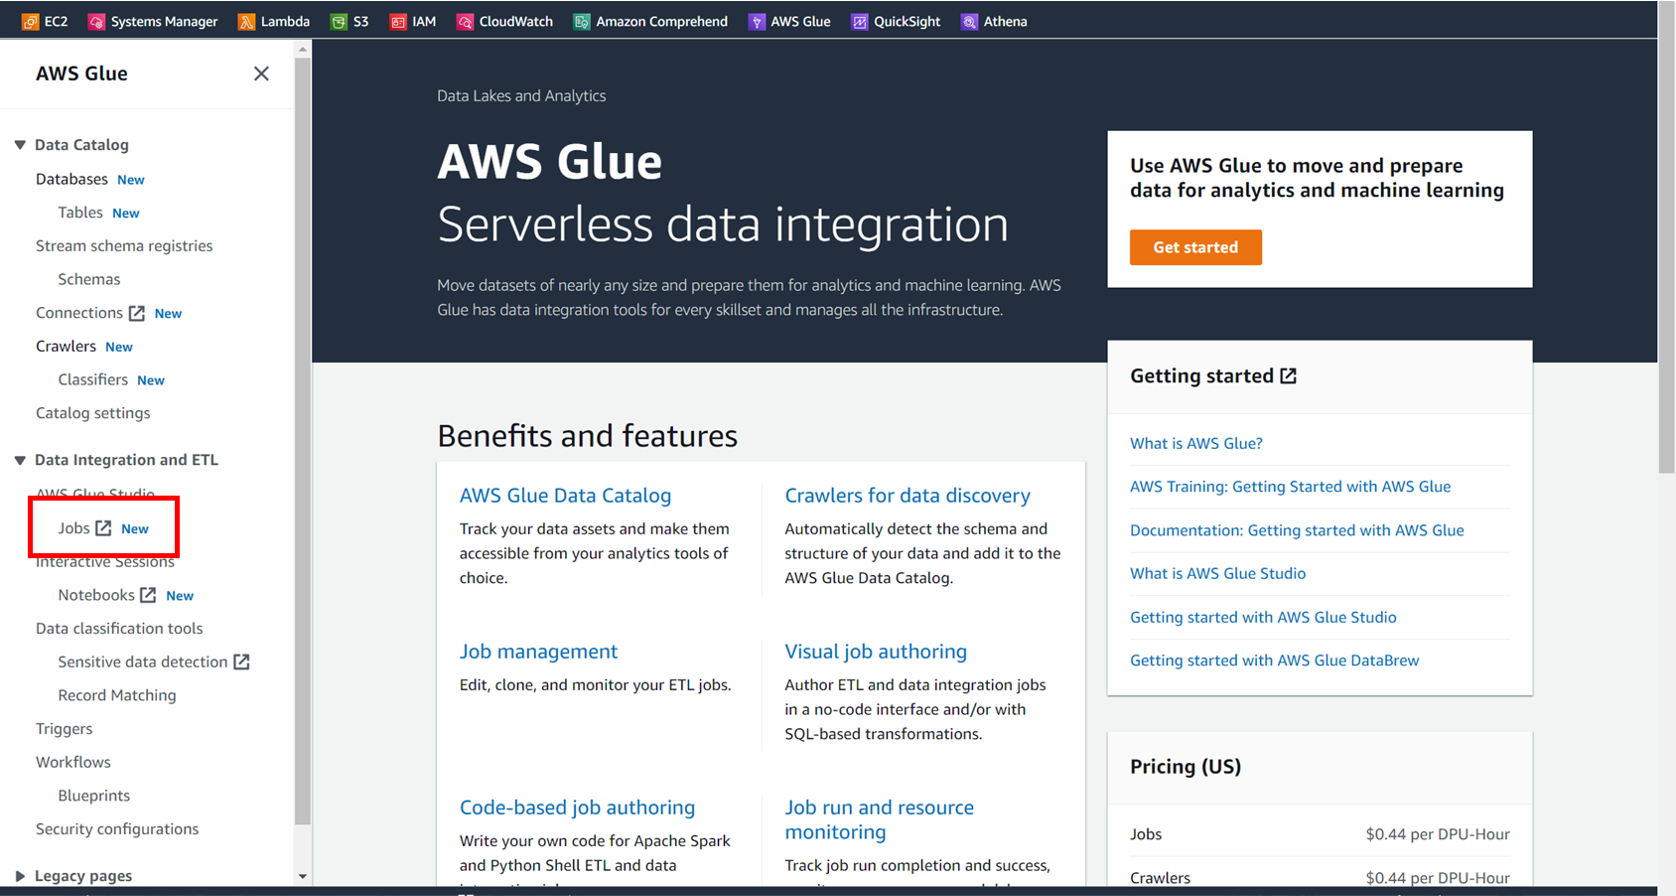Open the Lambda console shortcut
This screenshot has width=1676, height=896.
coord(273,20)
